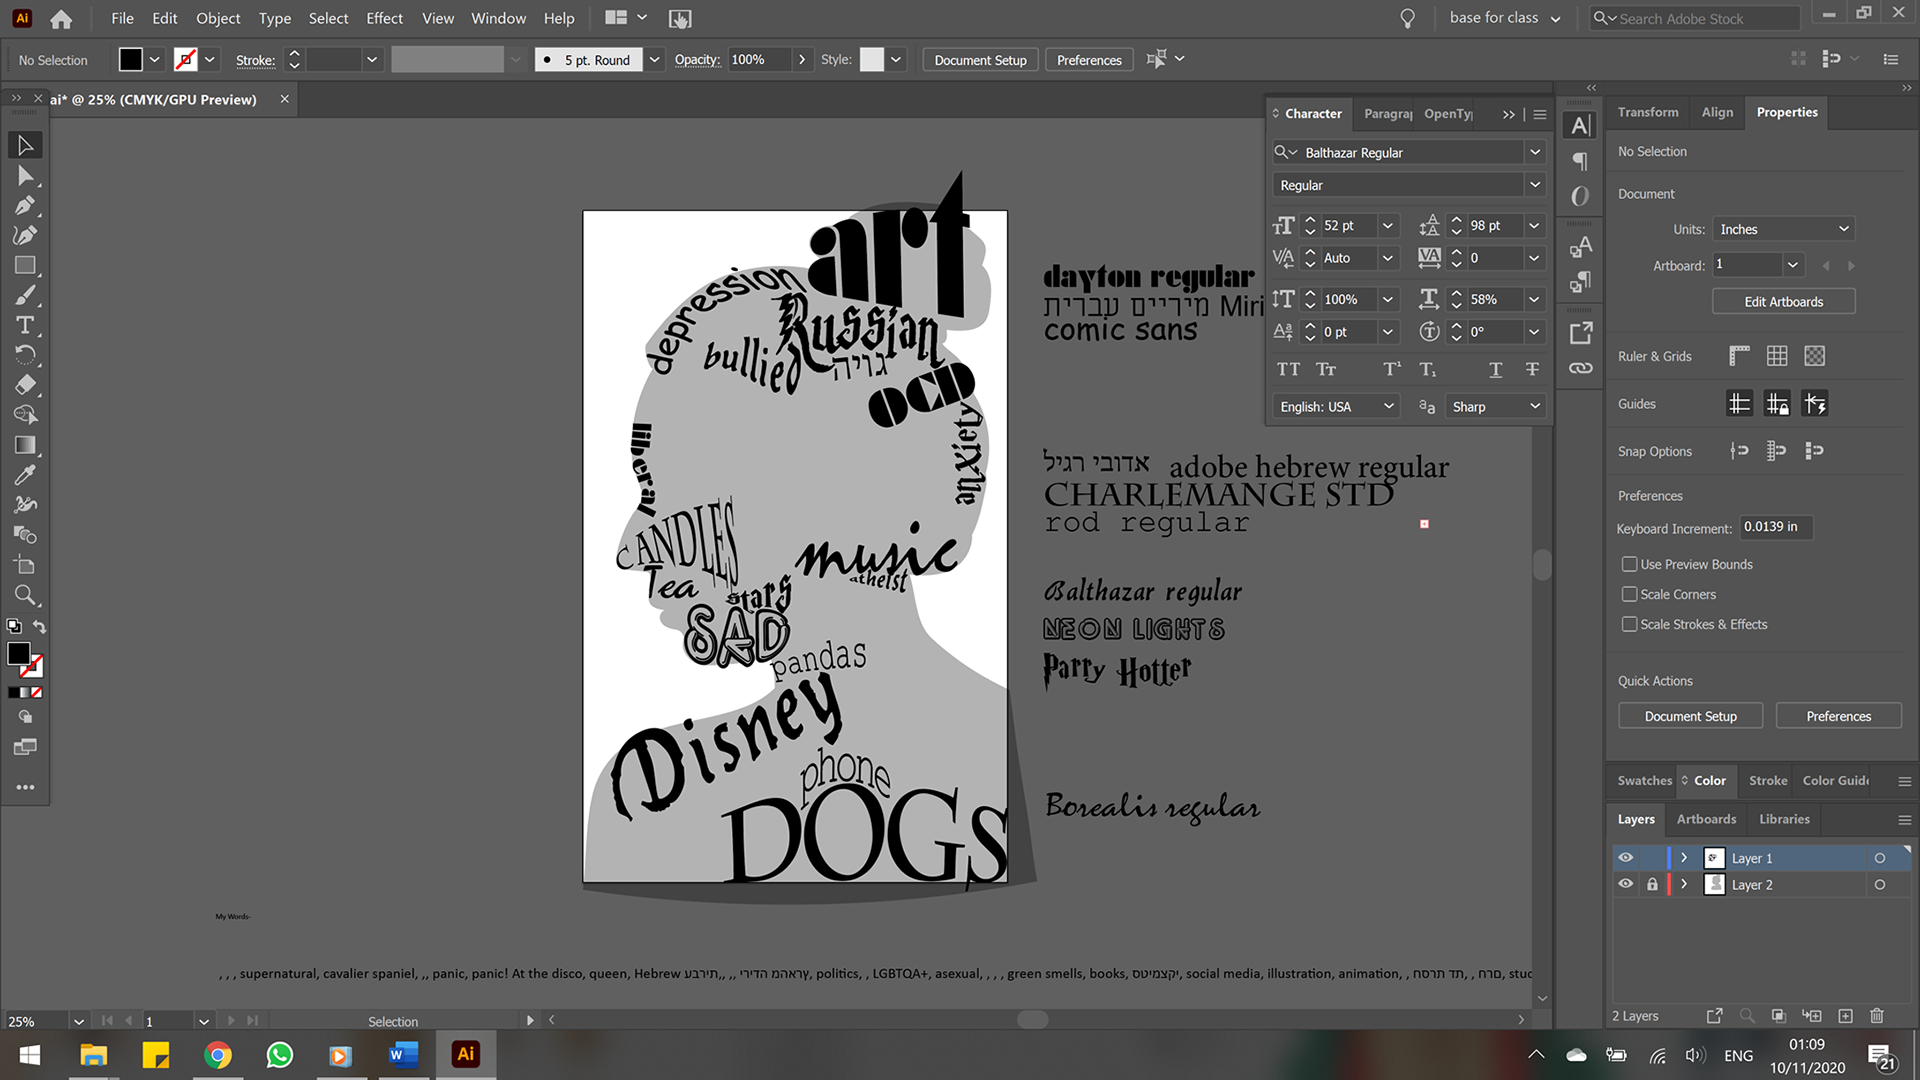The image size is (1920, 1080).
Task: Hide Layer 2 with eye icon
Action: [1626, 884]
